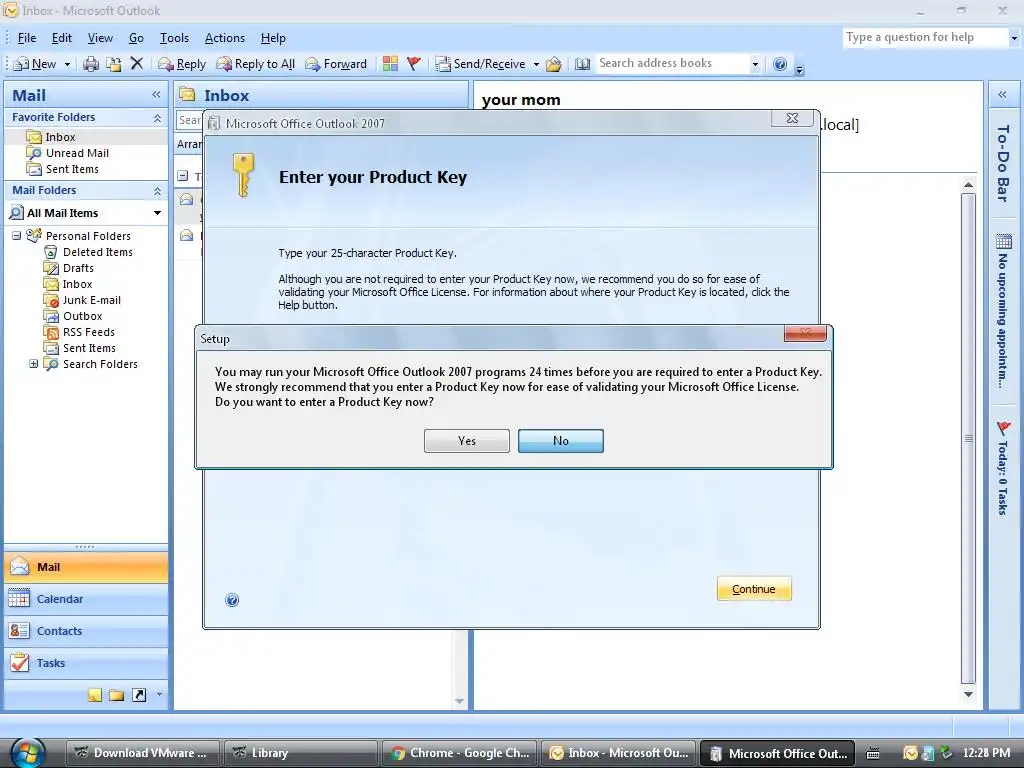Open the Help menu
This screenshot has height=768, width=1024.
coord(273,38)
